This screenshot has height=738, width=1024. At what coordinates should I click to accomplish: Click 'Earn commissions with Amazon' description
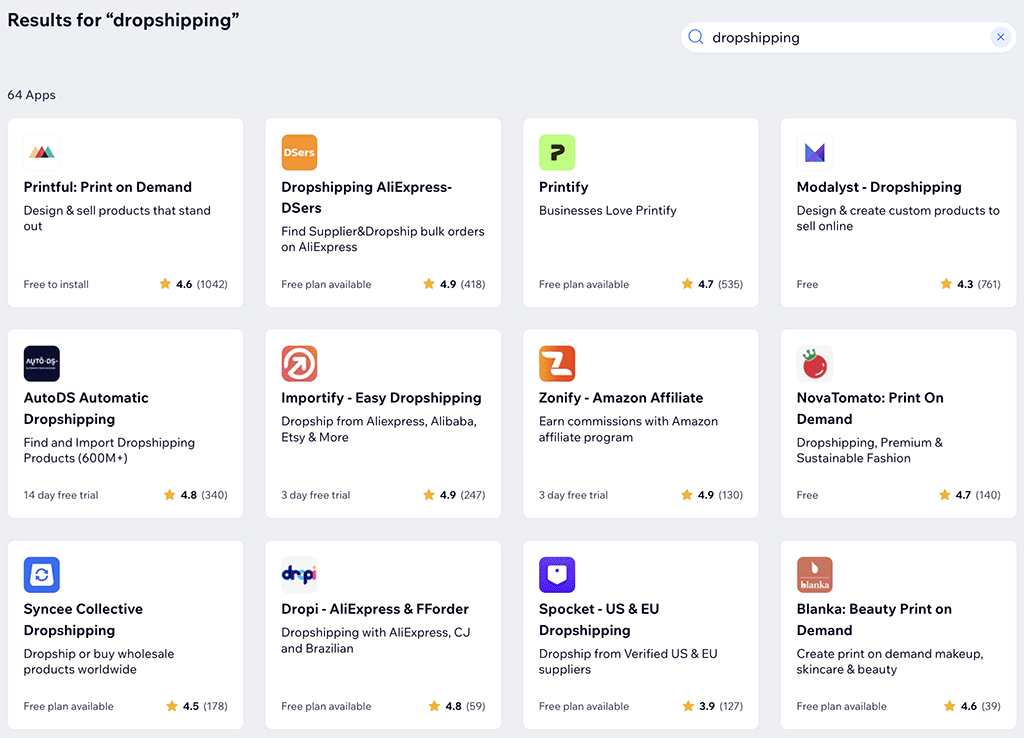coord(628,429)
